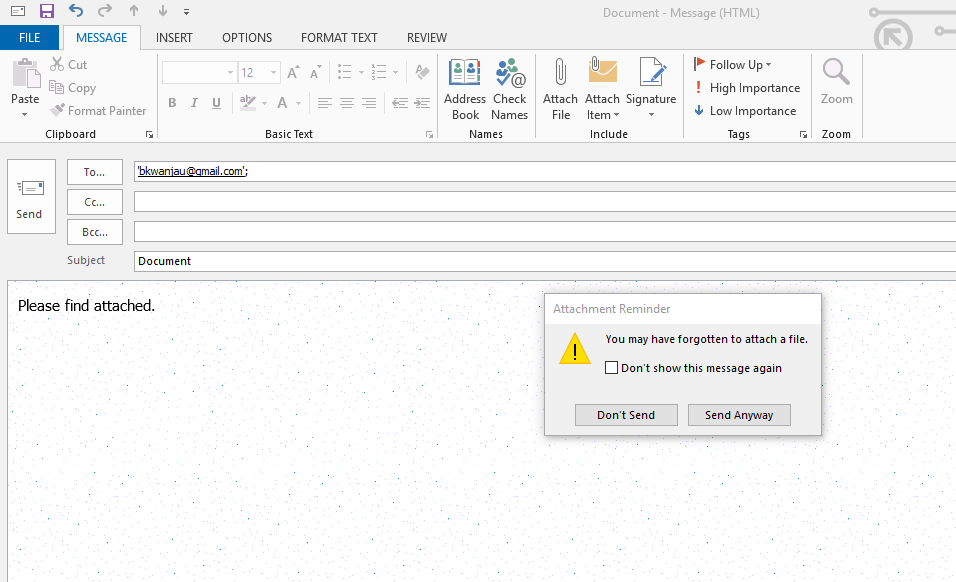Viewport: 956px width, 582px height.
Task: Click the Bcc... button
Action: 95,232
